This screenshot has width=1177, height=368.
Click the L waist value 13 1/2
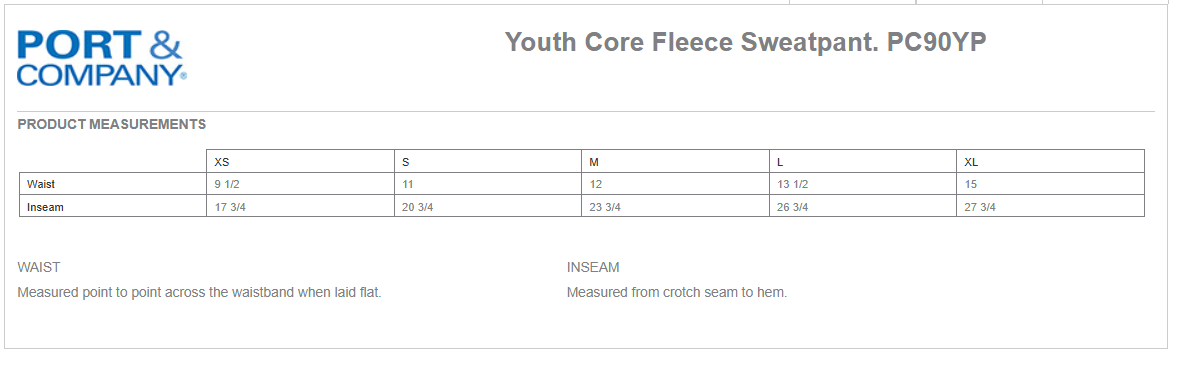tap(793, 185)
